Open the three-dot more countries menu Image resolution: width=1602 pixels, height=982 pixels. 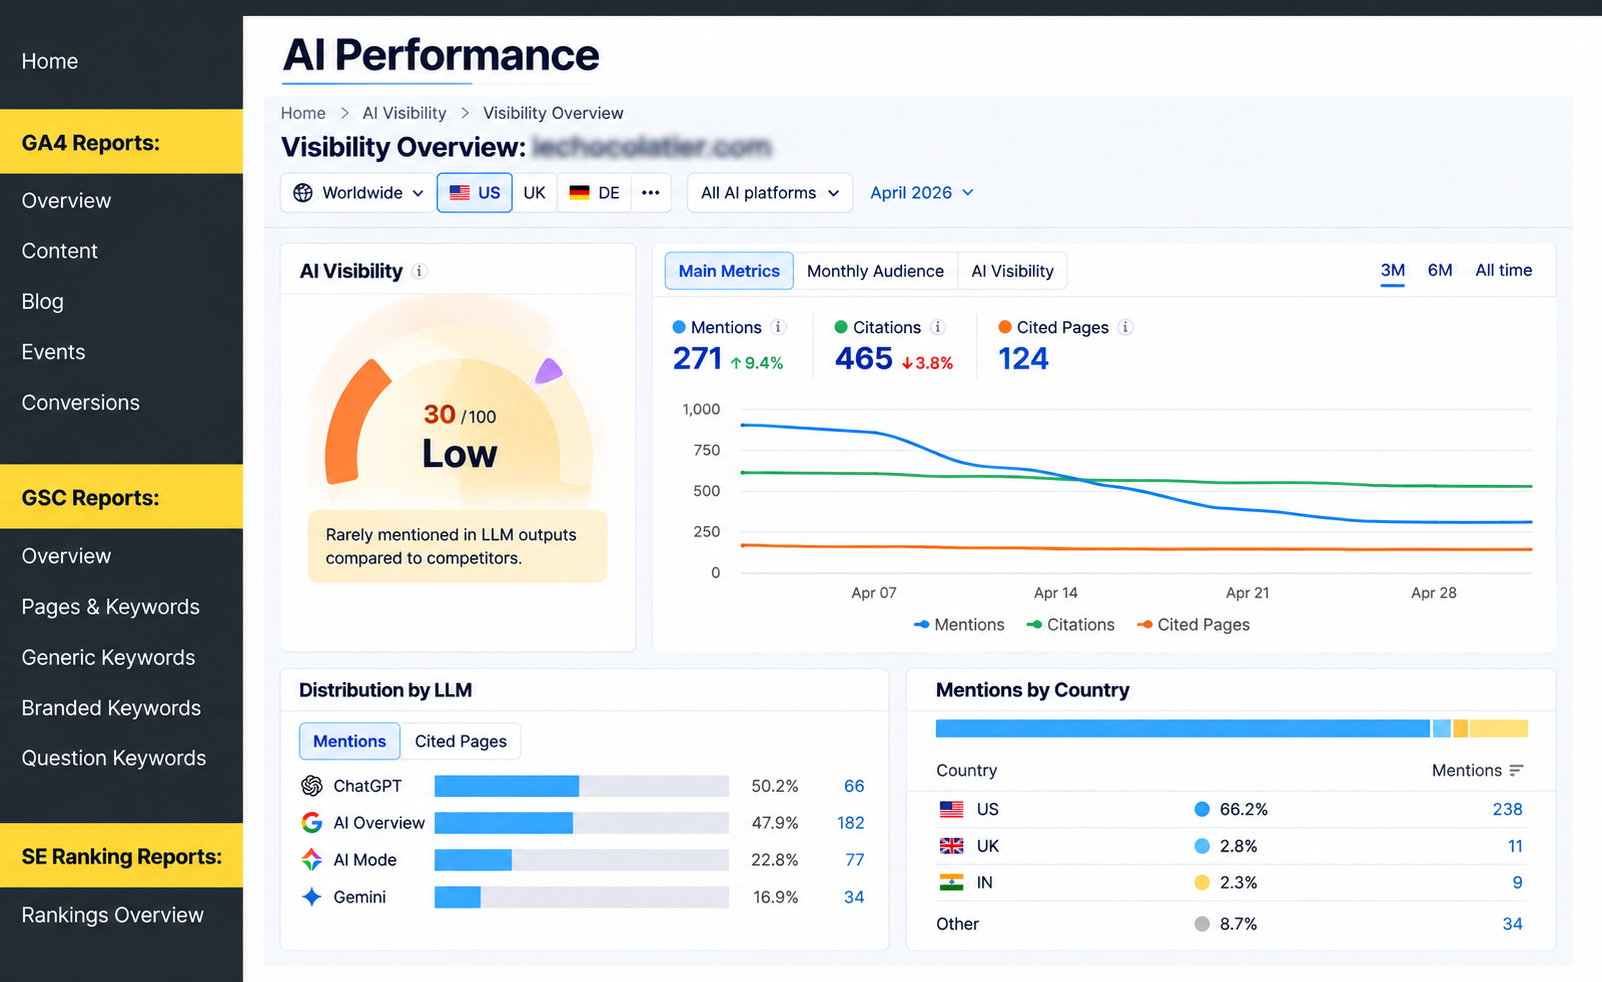tap(651, 193)
